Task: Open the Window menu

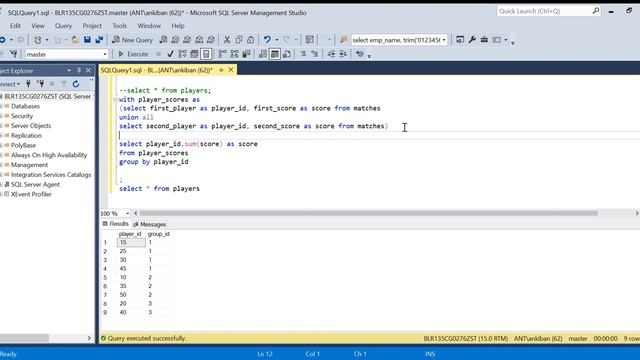Action: point(149,26)
